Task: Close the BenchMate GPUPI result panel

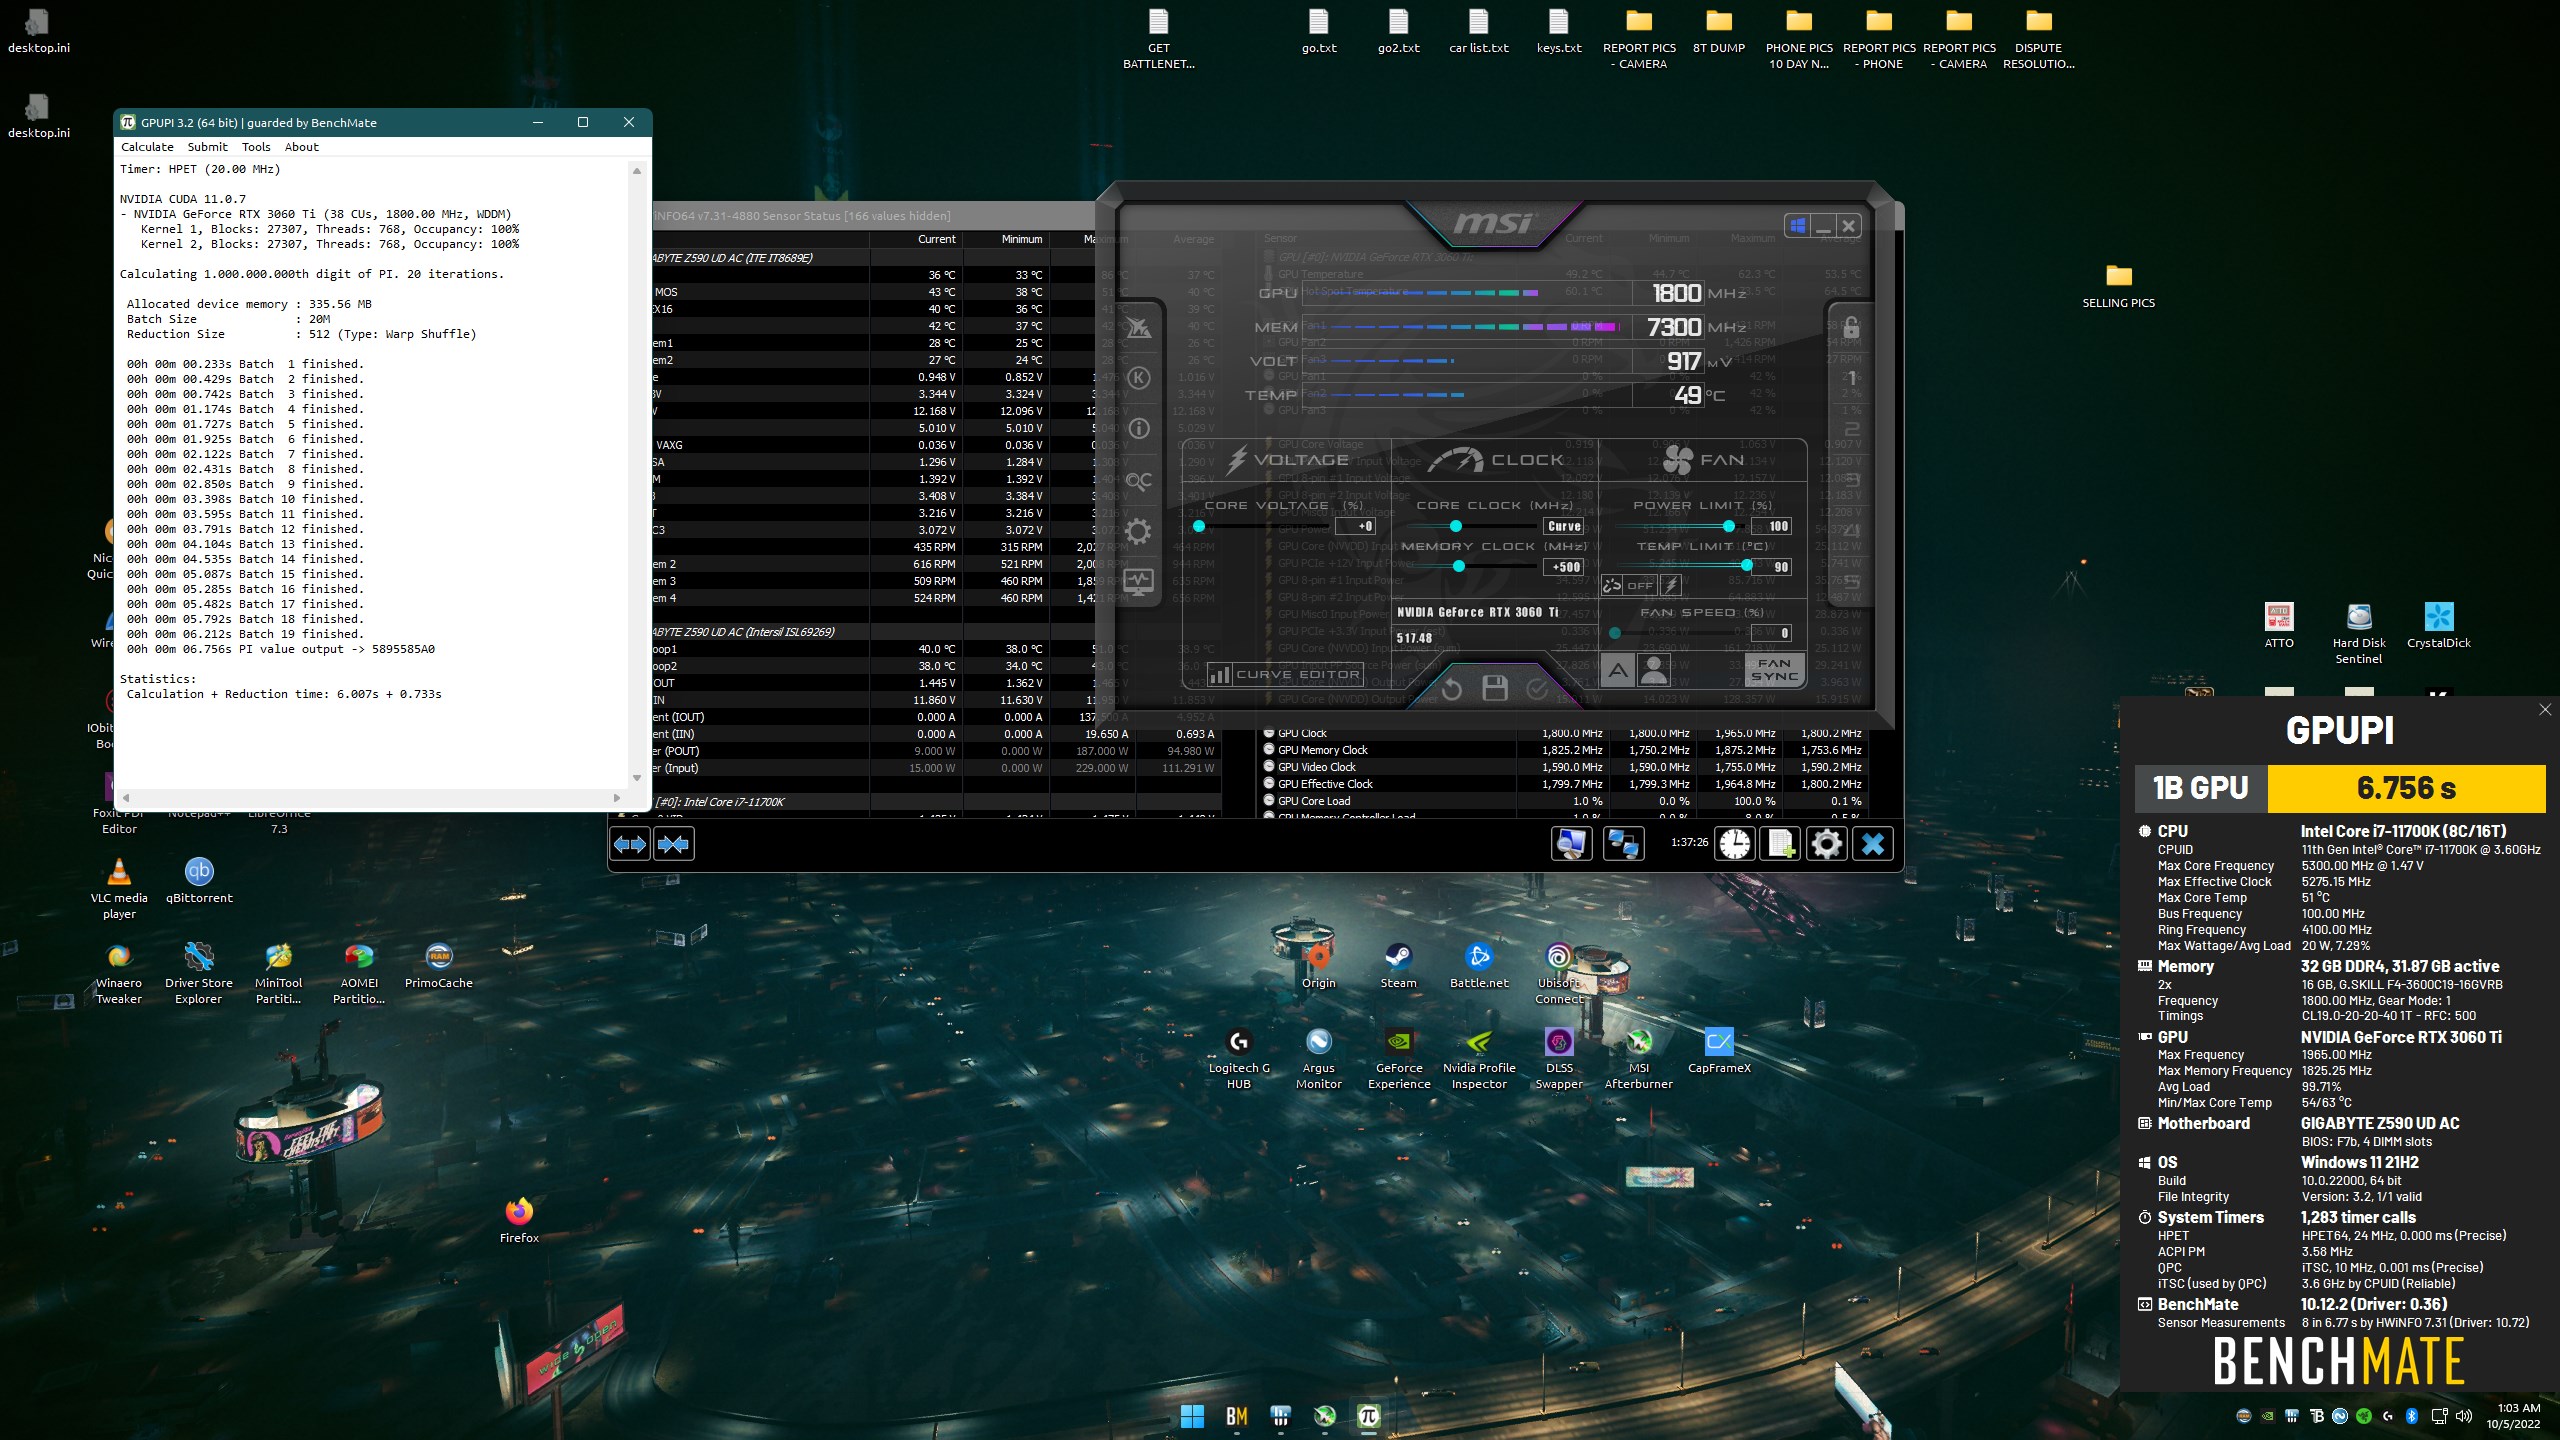Action: 2545,709
